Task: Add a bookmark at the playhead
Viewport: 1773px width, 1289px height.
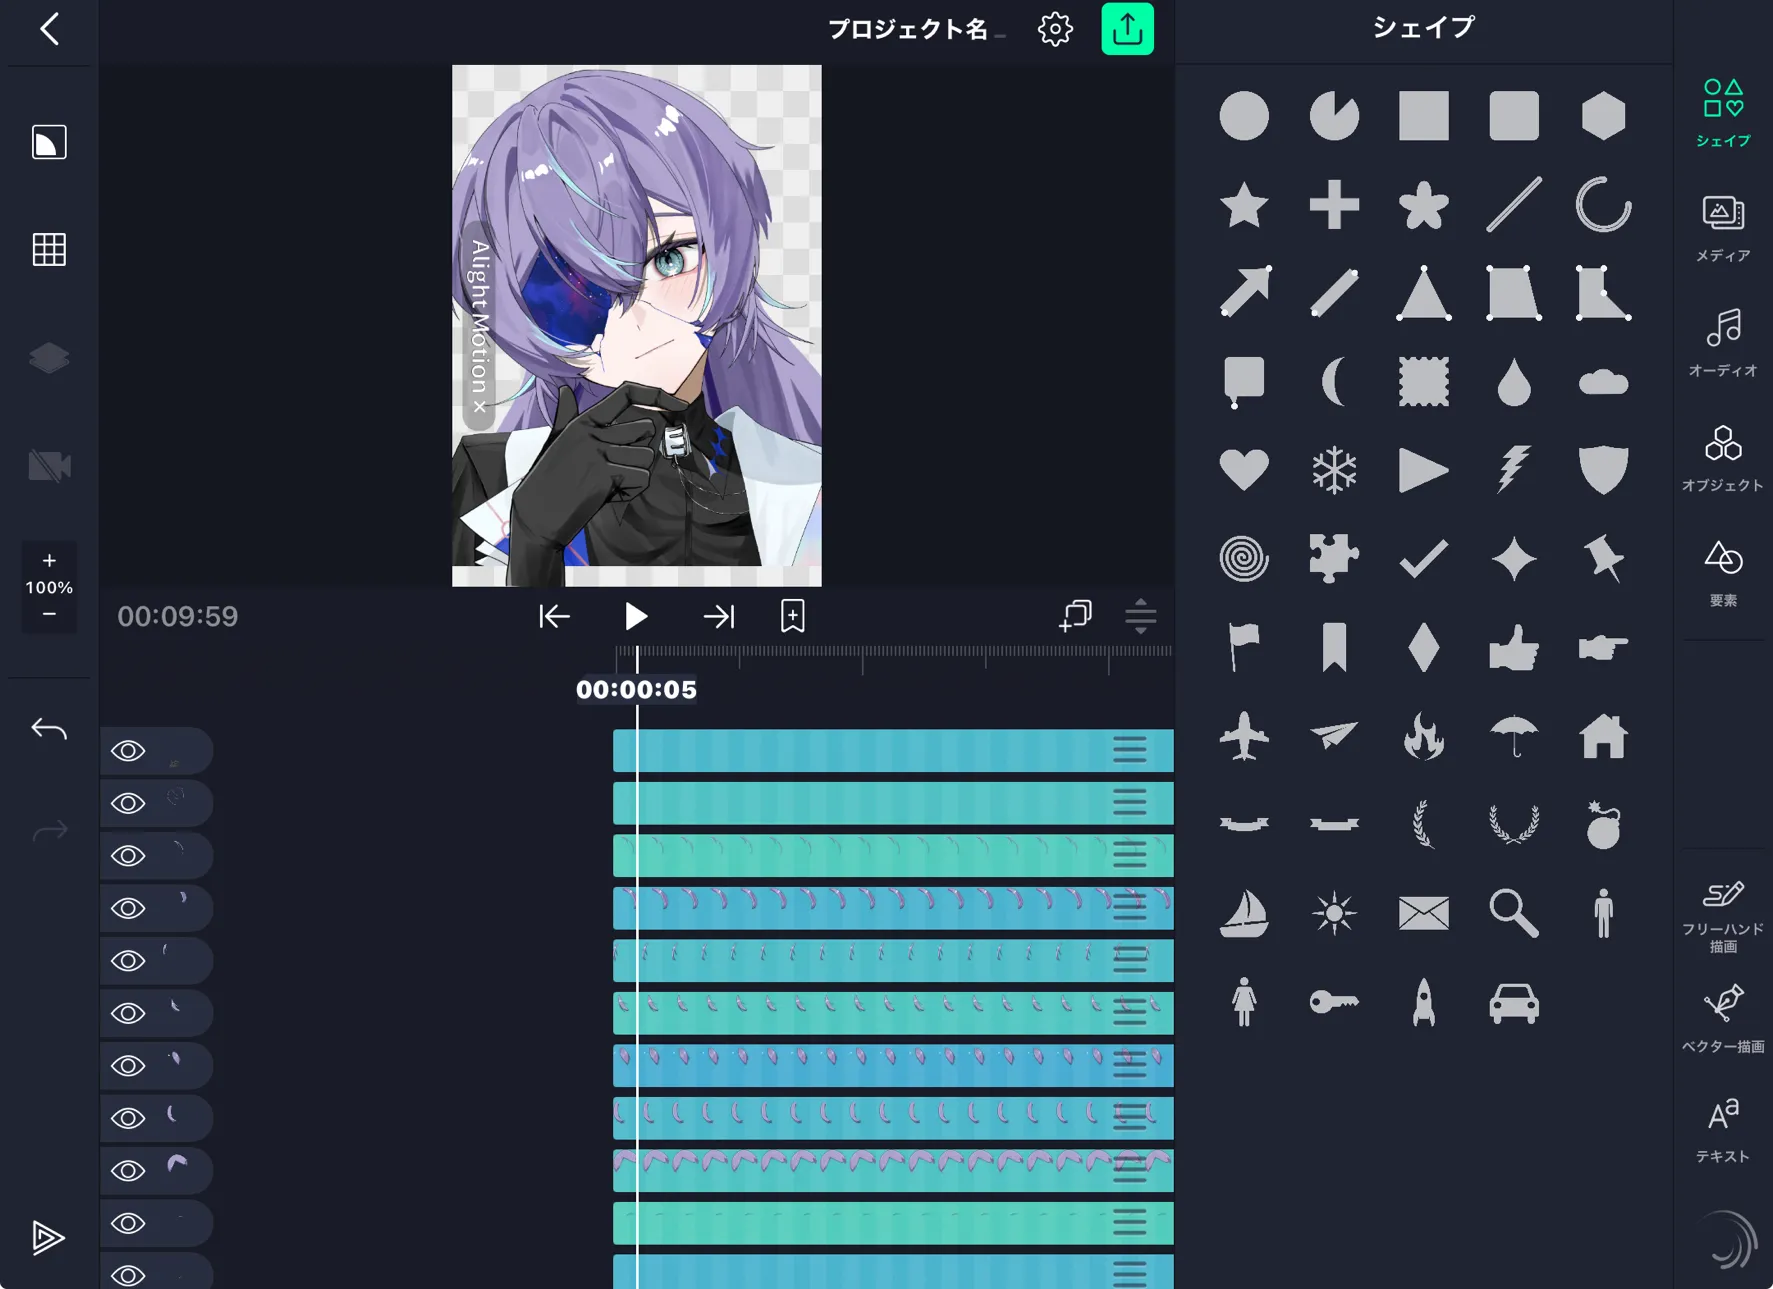Action: [x=793, y=616]
